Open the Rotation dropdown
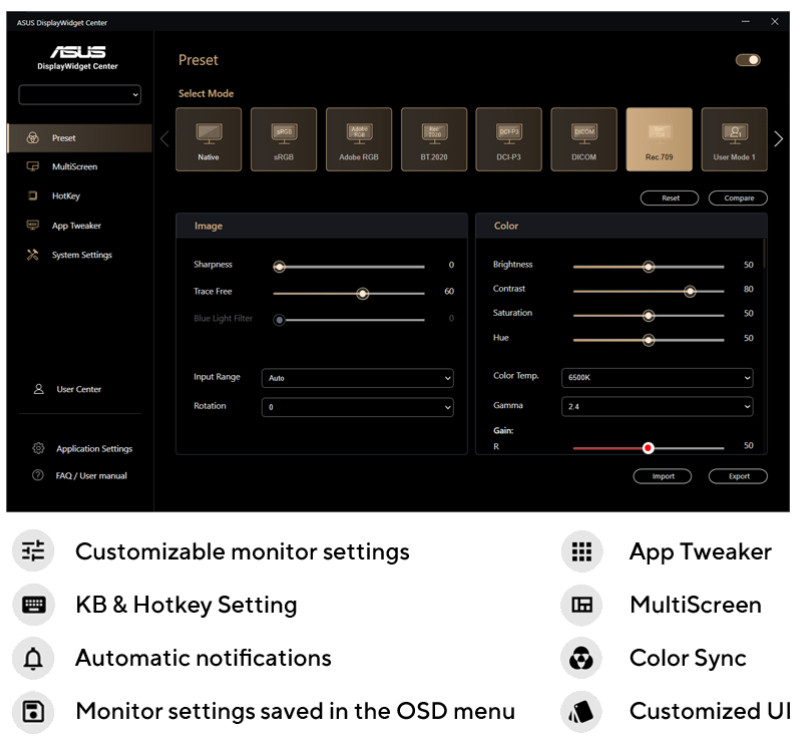The image size is (806, 738). pos(357,407)
